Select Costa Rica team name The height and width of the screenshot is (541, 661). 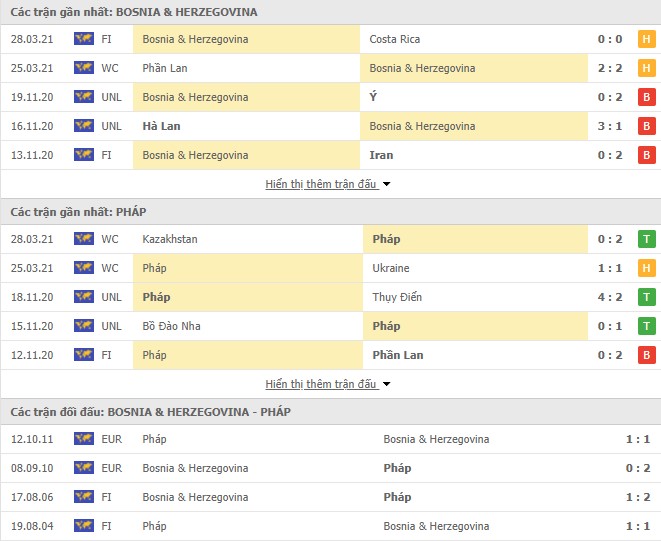coord(395,39)
